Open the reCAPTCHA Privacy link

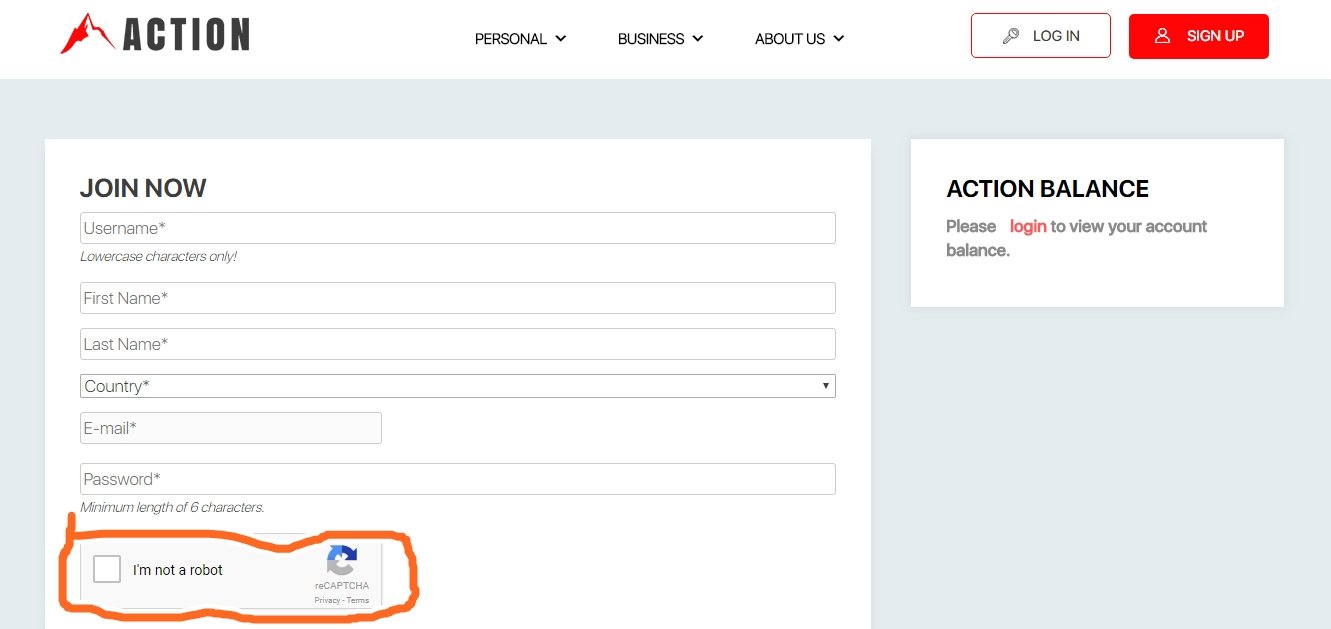click(x=327, y=601)
